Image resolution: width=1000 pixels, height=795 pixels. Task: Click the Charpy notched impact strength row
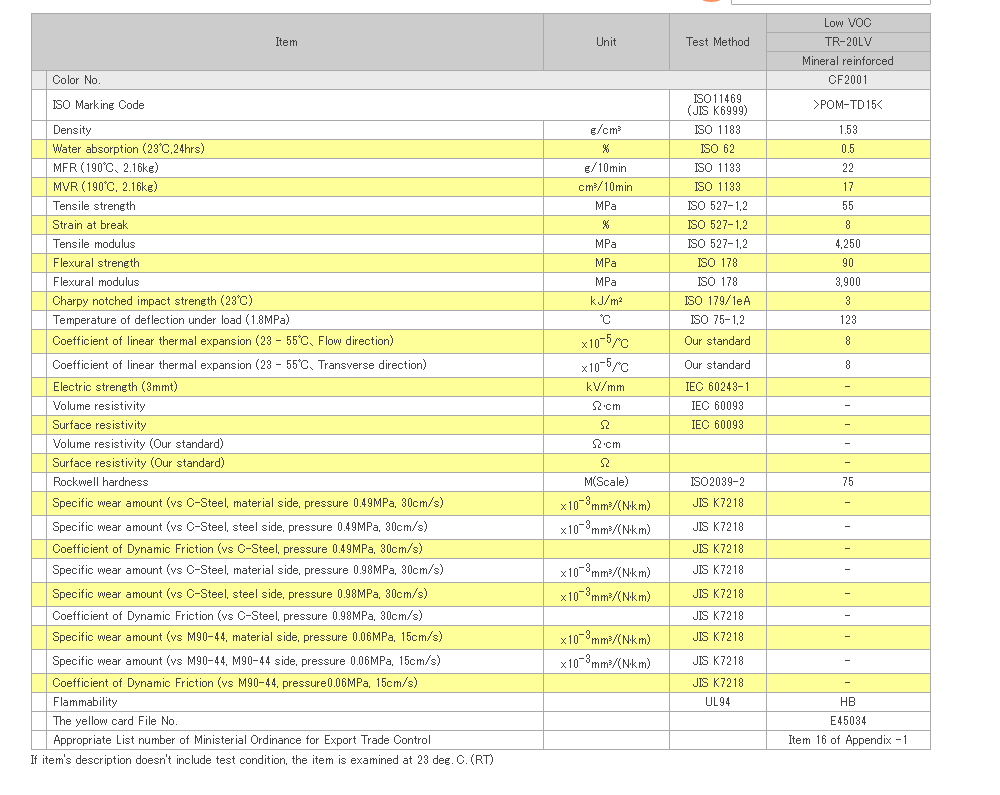(152, 301)
